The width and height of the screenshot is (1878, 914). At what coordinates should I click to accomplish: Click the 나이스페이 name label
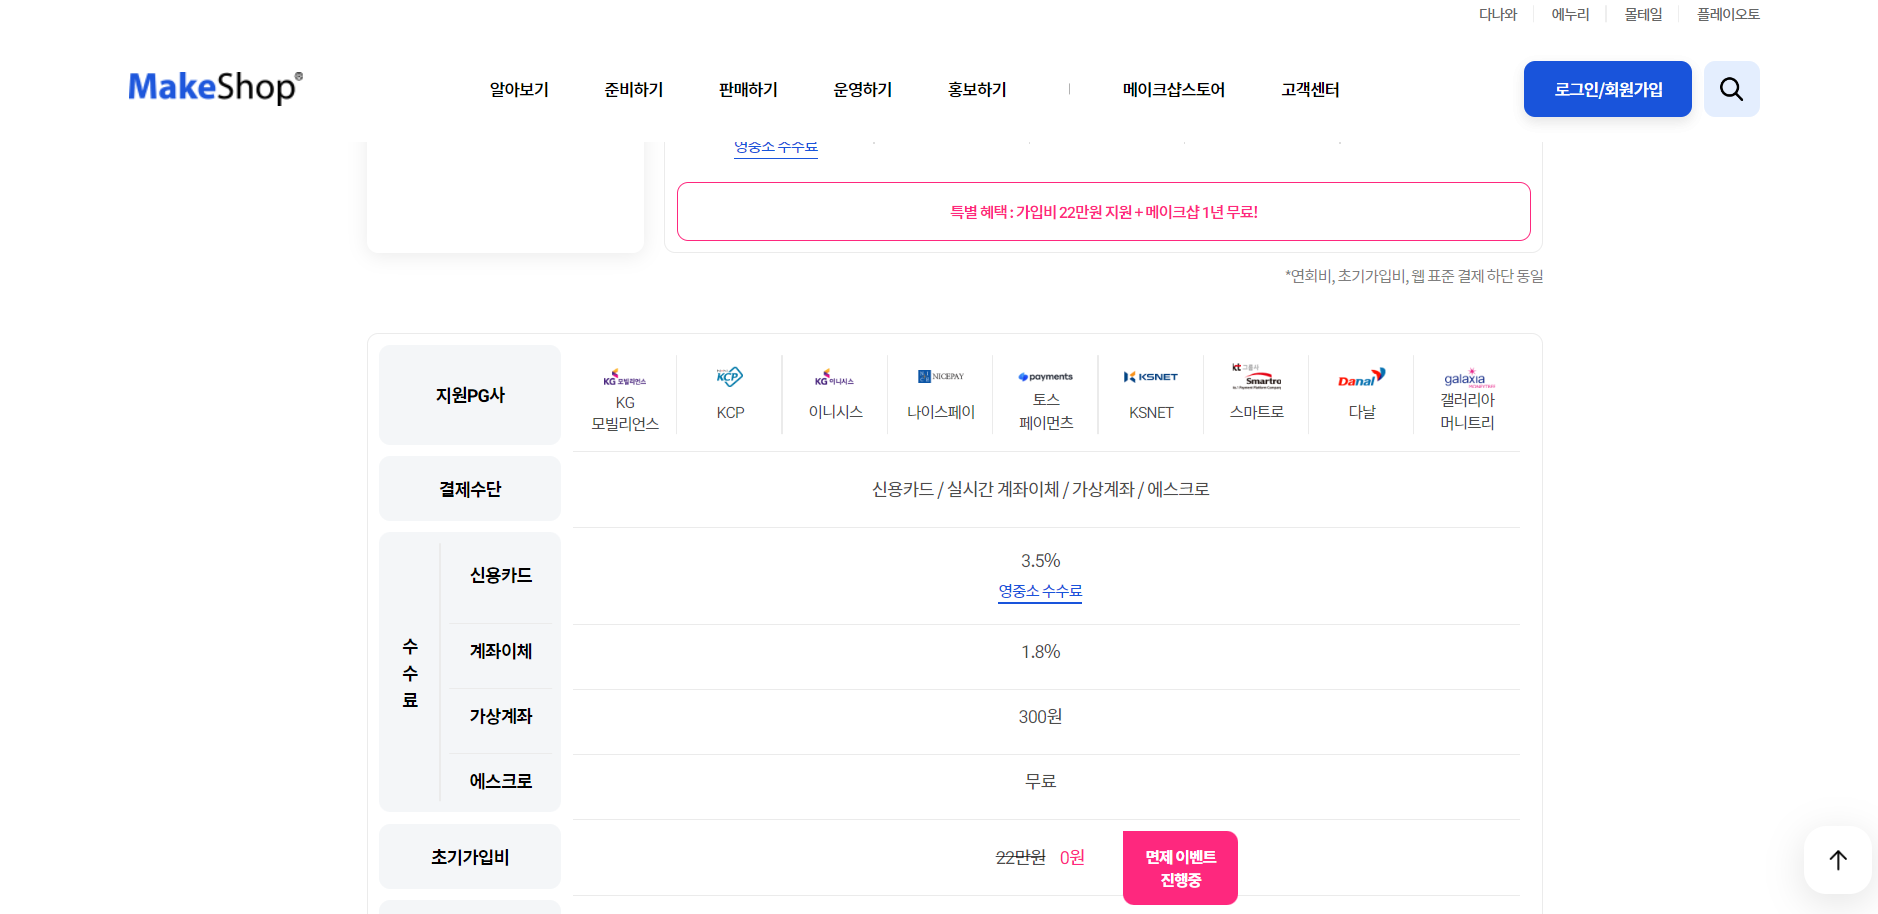click(941, 412)
